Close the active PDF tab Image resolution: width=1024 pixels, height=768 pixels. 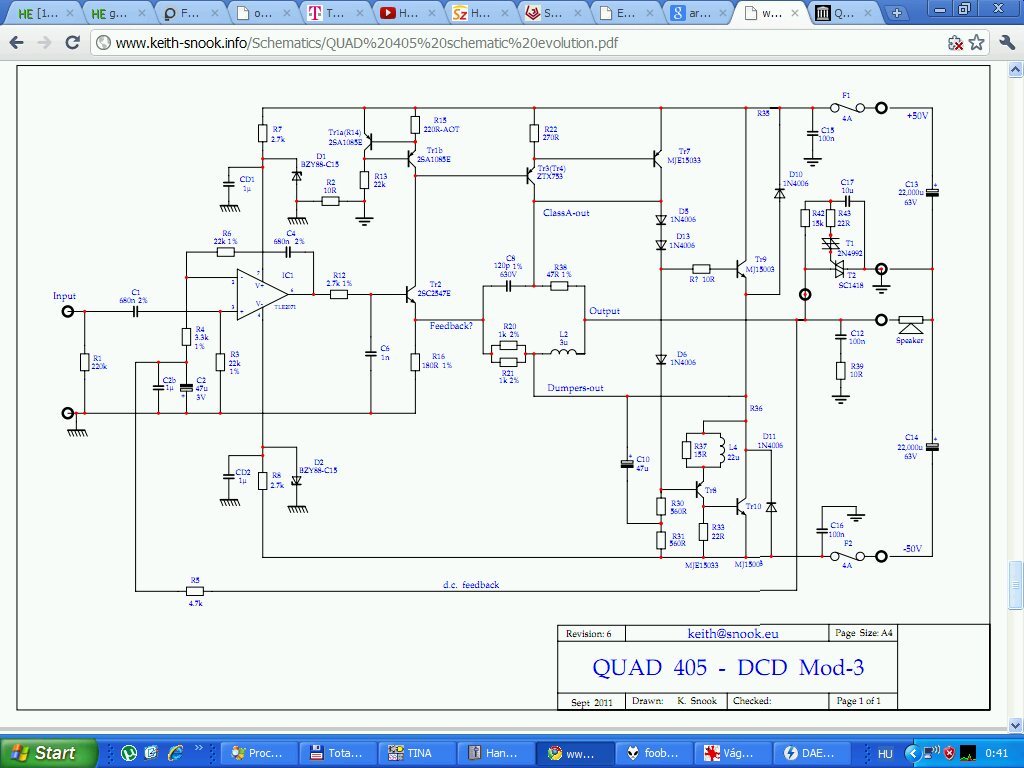pos(795,13)
